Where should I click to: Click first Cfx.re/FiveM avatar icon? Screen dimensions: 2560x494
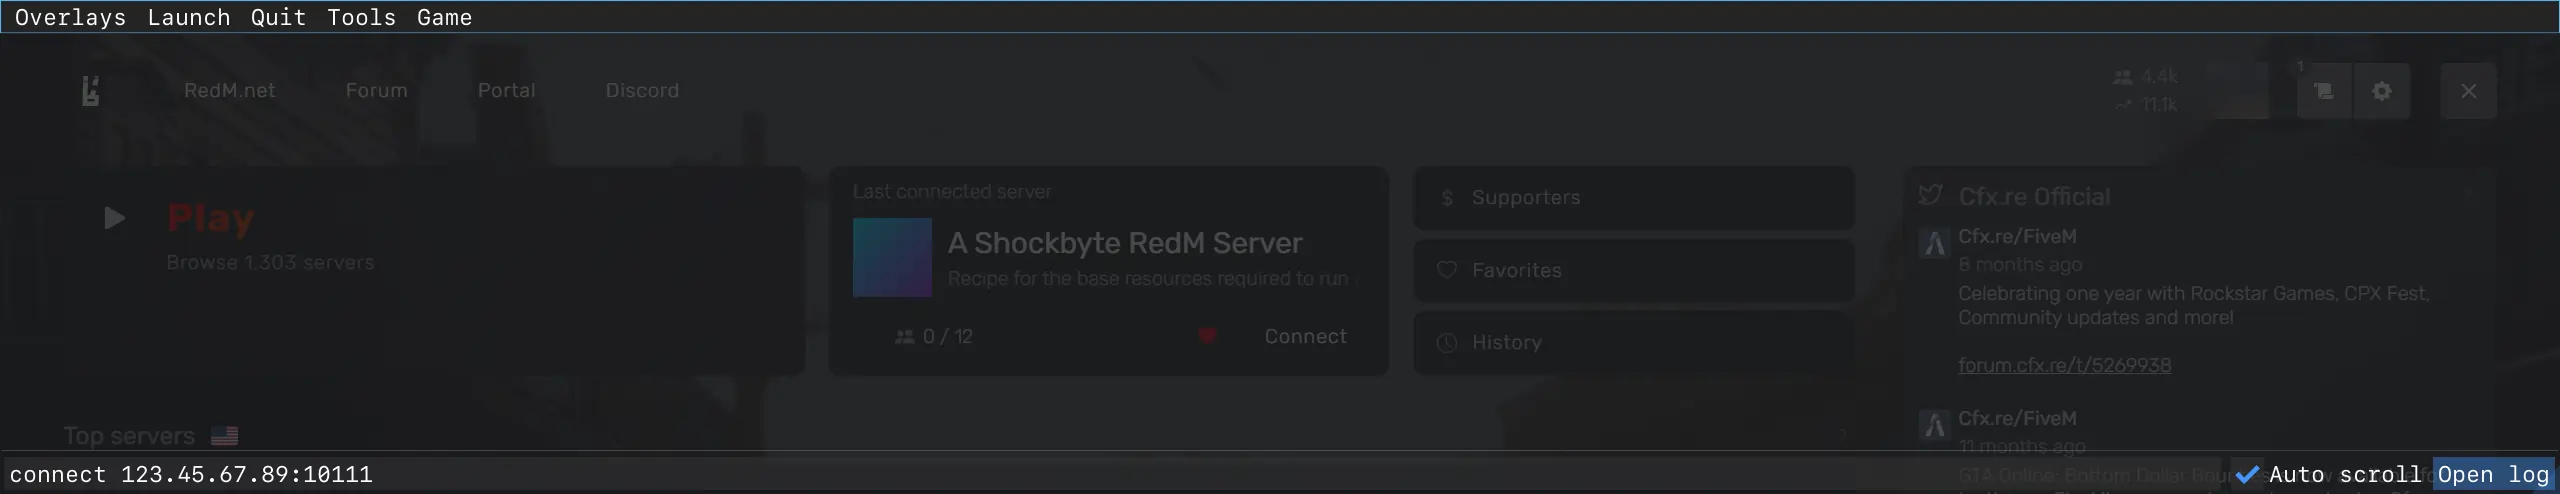point(1934,243)
